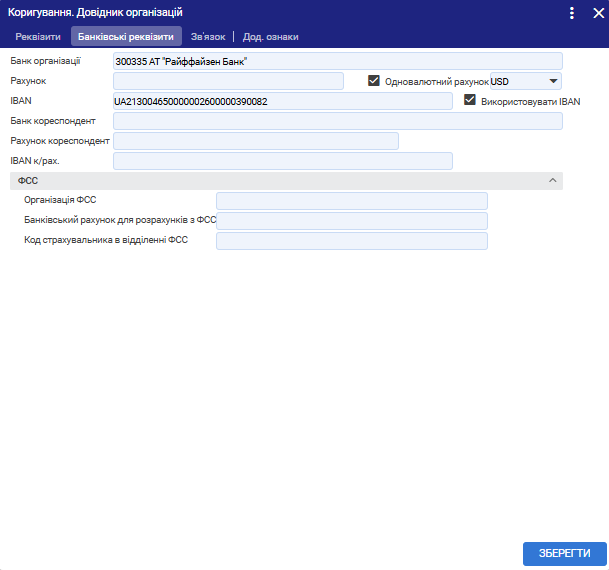Open the three-dot options menu
The image size is (609, 570).
click(x=572, y=13)
